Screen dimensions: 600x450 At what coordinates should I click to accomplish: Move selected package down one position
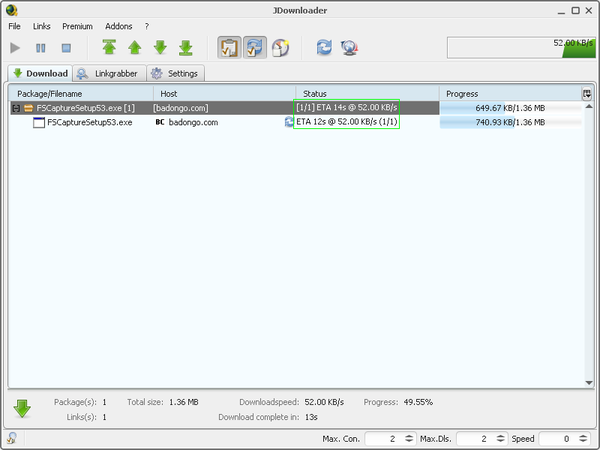point(160,48)
